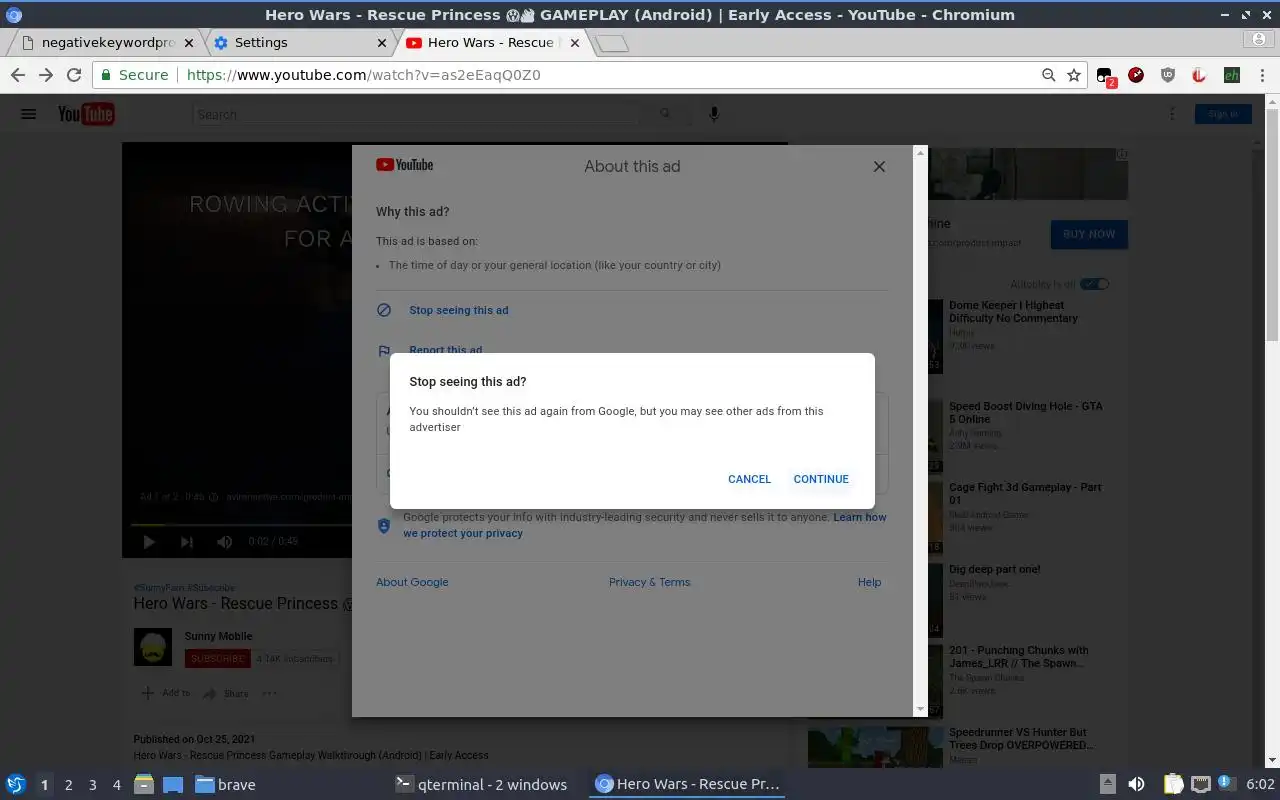Click the Add to playlist button
The image size is (1280, 800).
click(x=165, y=693)
